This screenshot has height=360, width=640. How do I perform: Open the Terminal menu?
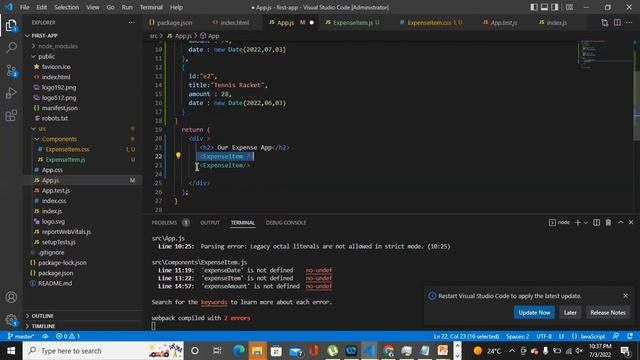pos(151,7)
